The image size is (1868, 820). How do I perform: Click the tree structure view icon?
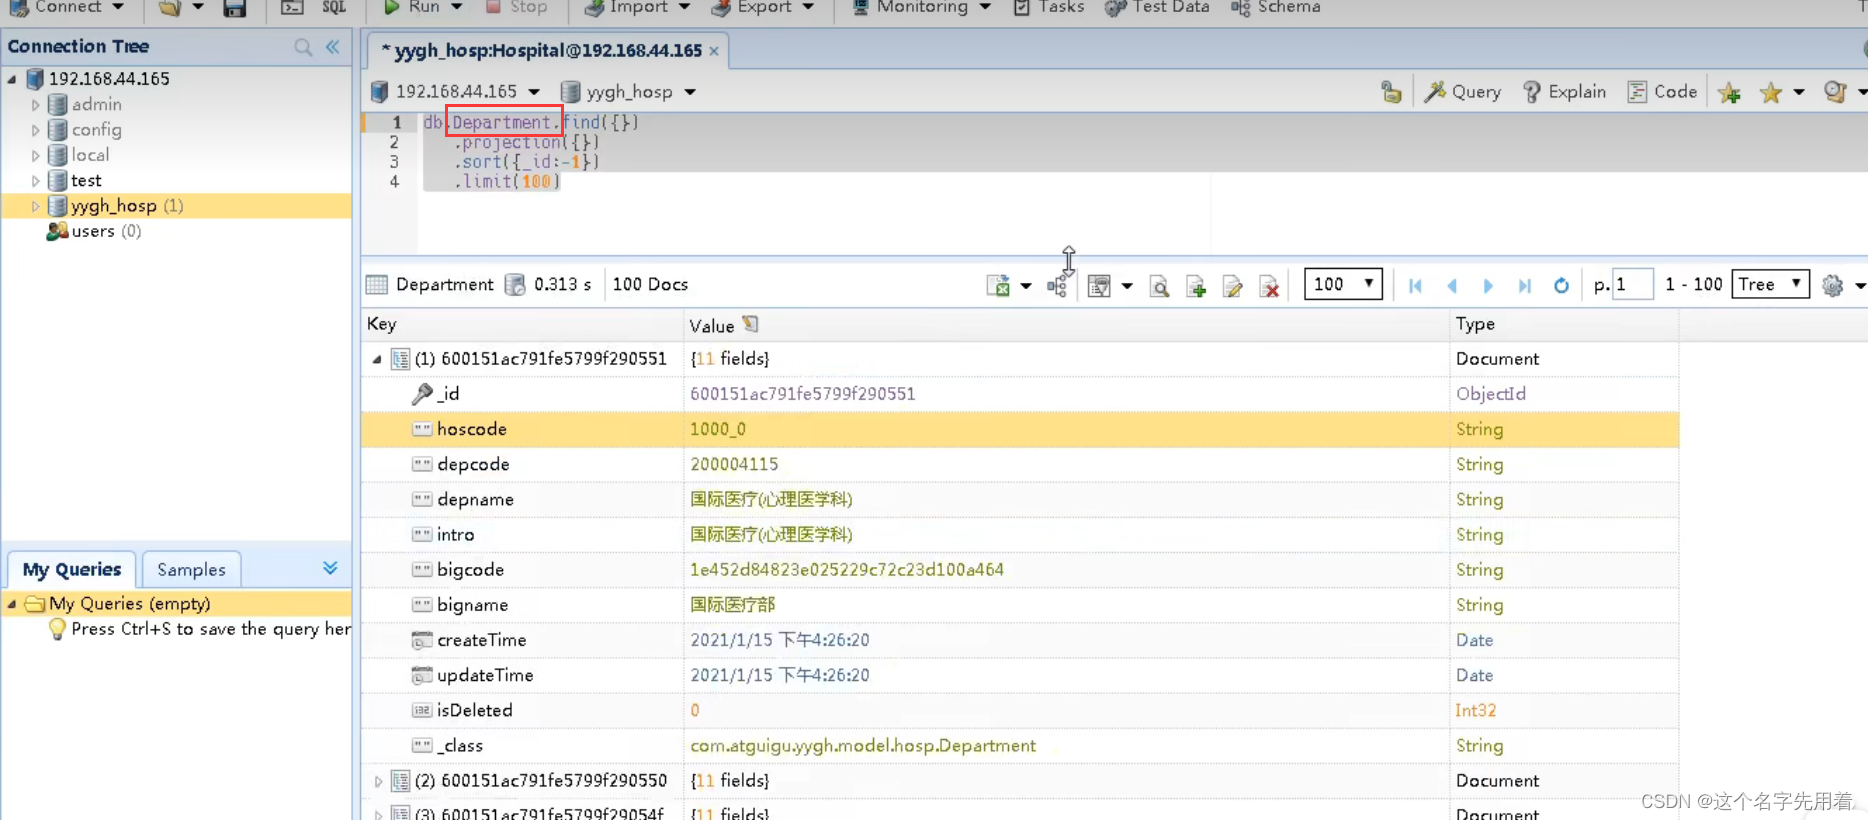pyautogui.click(x=1057, y=287)
